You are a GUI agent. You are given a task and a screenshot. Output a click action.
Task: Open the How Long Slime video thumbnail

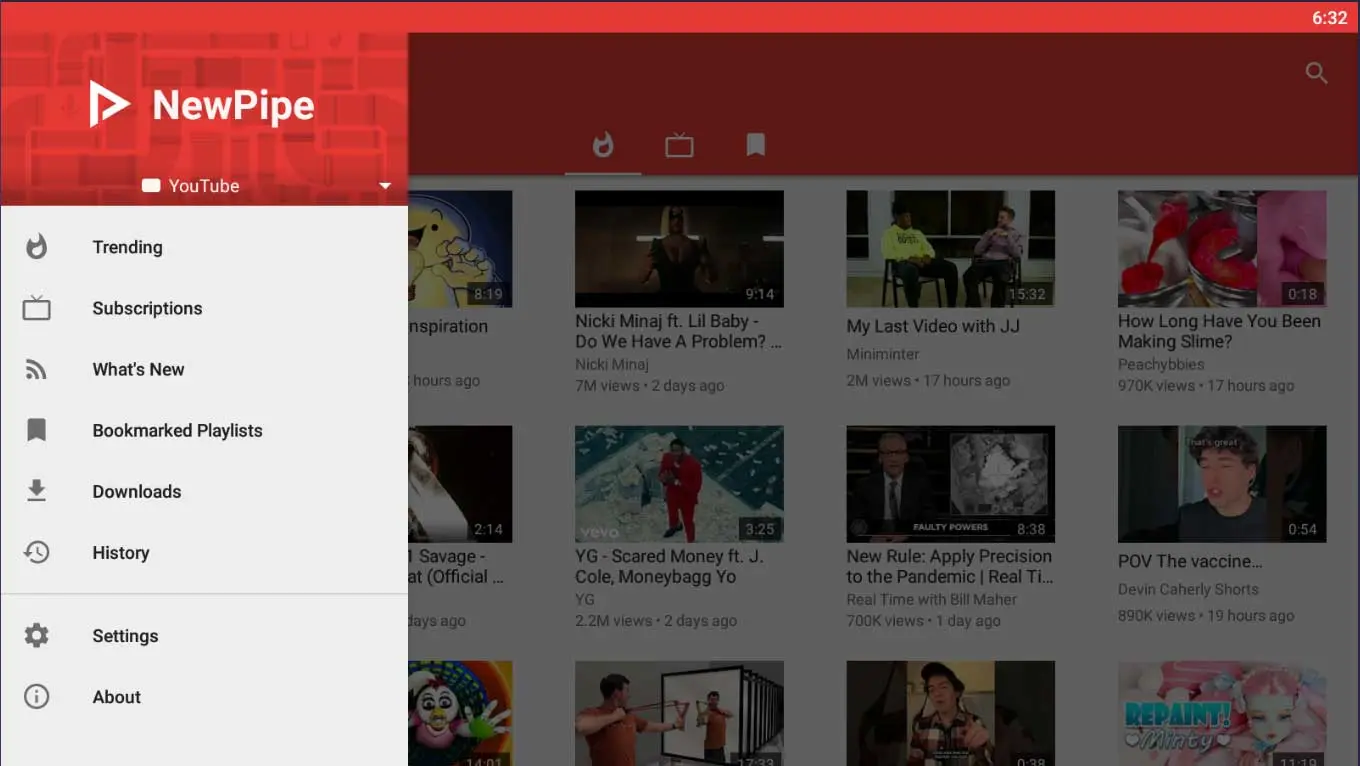pos(1222,249)
